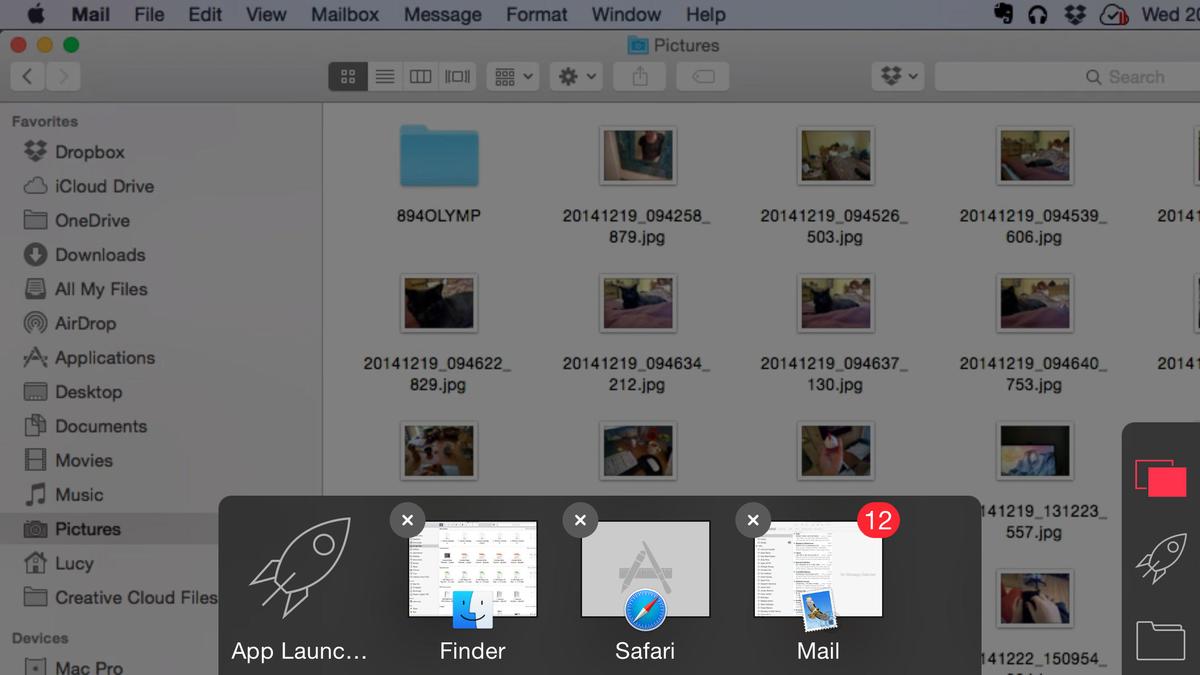The image size is (1200, 675).
Task: Select thumbnail 20141219_094258_879.jpg
Action: tap(638, 156)
